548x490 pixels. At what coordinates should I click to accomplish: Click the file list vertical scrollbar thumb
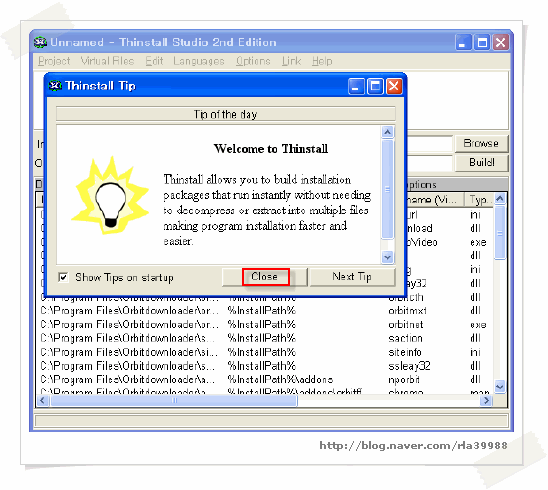(500, 232)
